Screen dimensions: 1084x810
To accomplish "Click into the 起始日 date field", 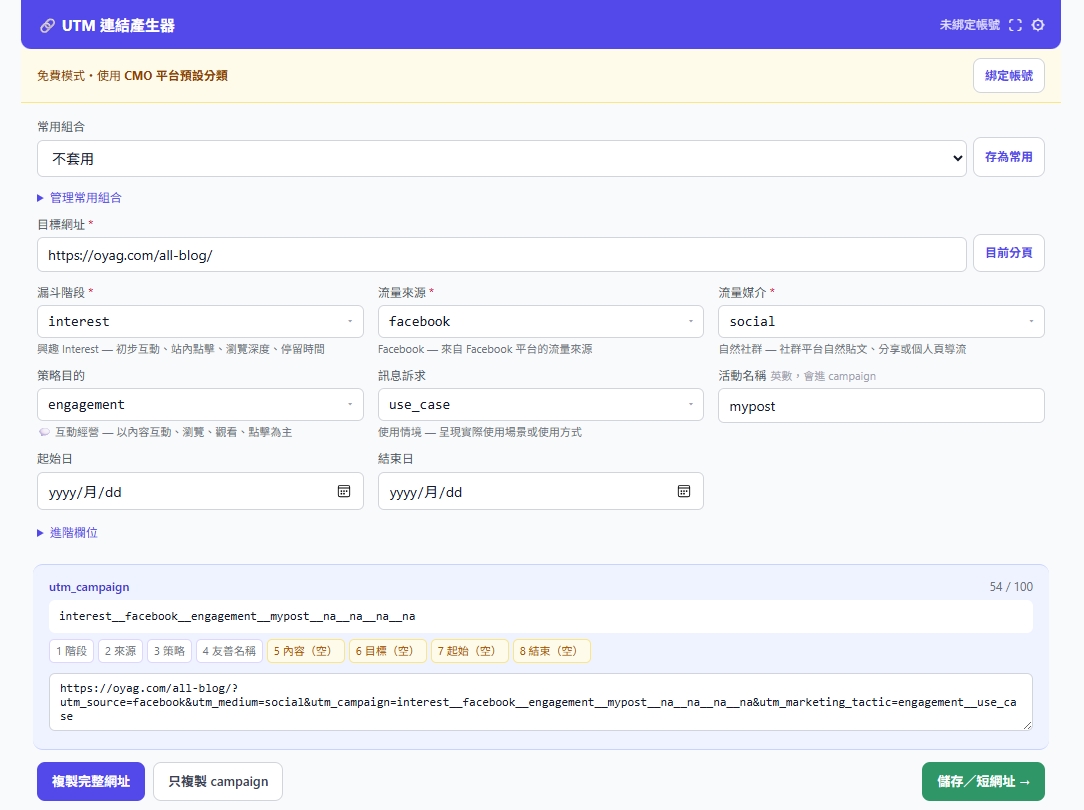I will tap(200, 491).
